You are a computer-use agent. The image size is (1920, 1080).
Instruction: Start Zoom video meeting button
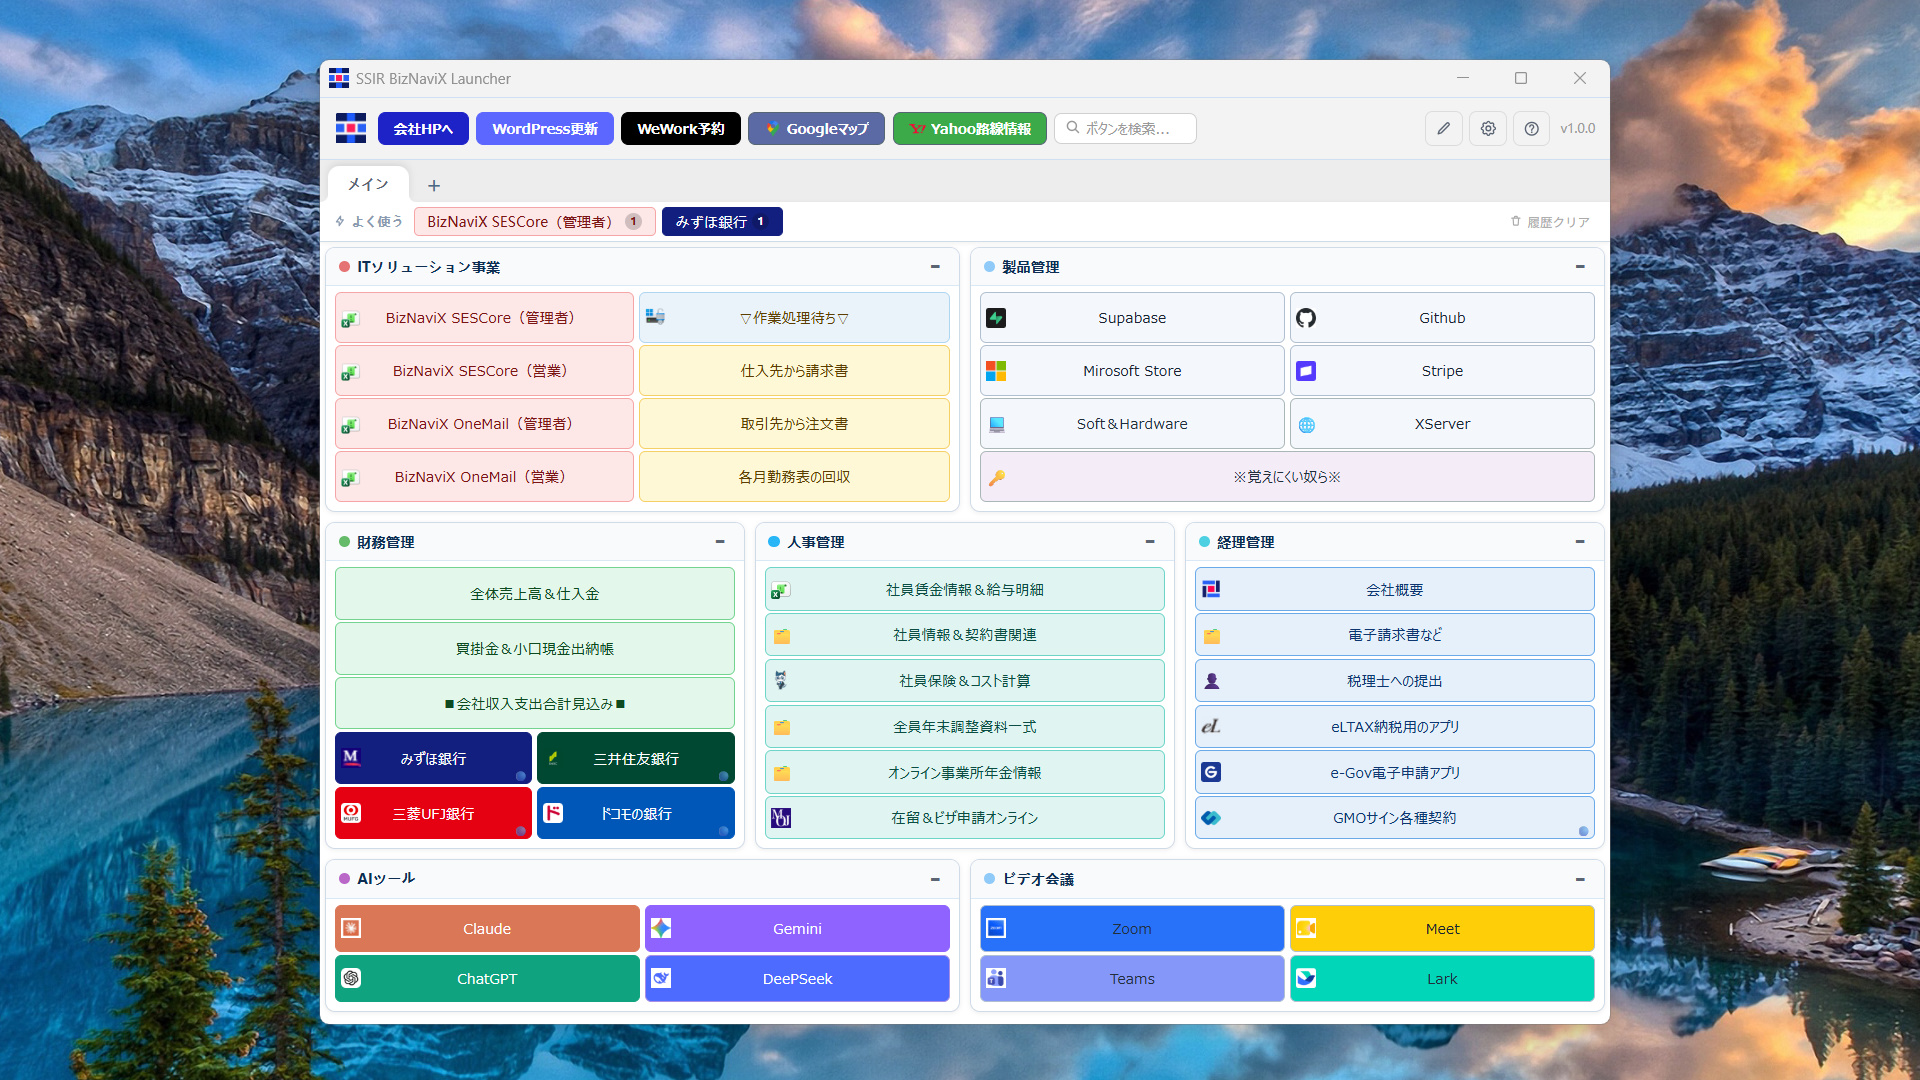(1132, 929)
